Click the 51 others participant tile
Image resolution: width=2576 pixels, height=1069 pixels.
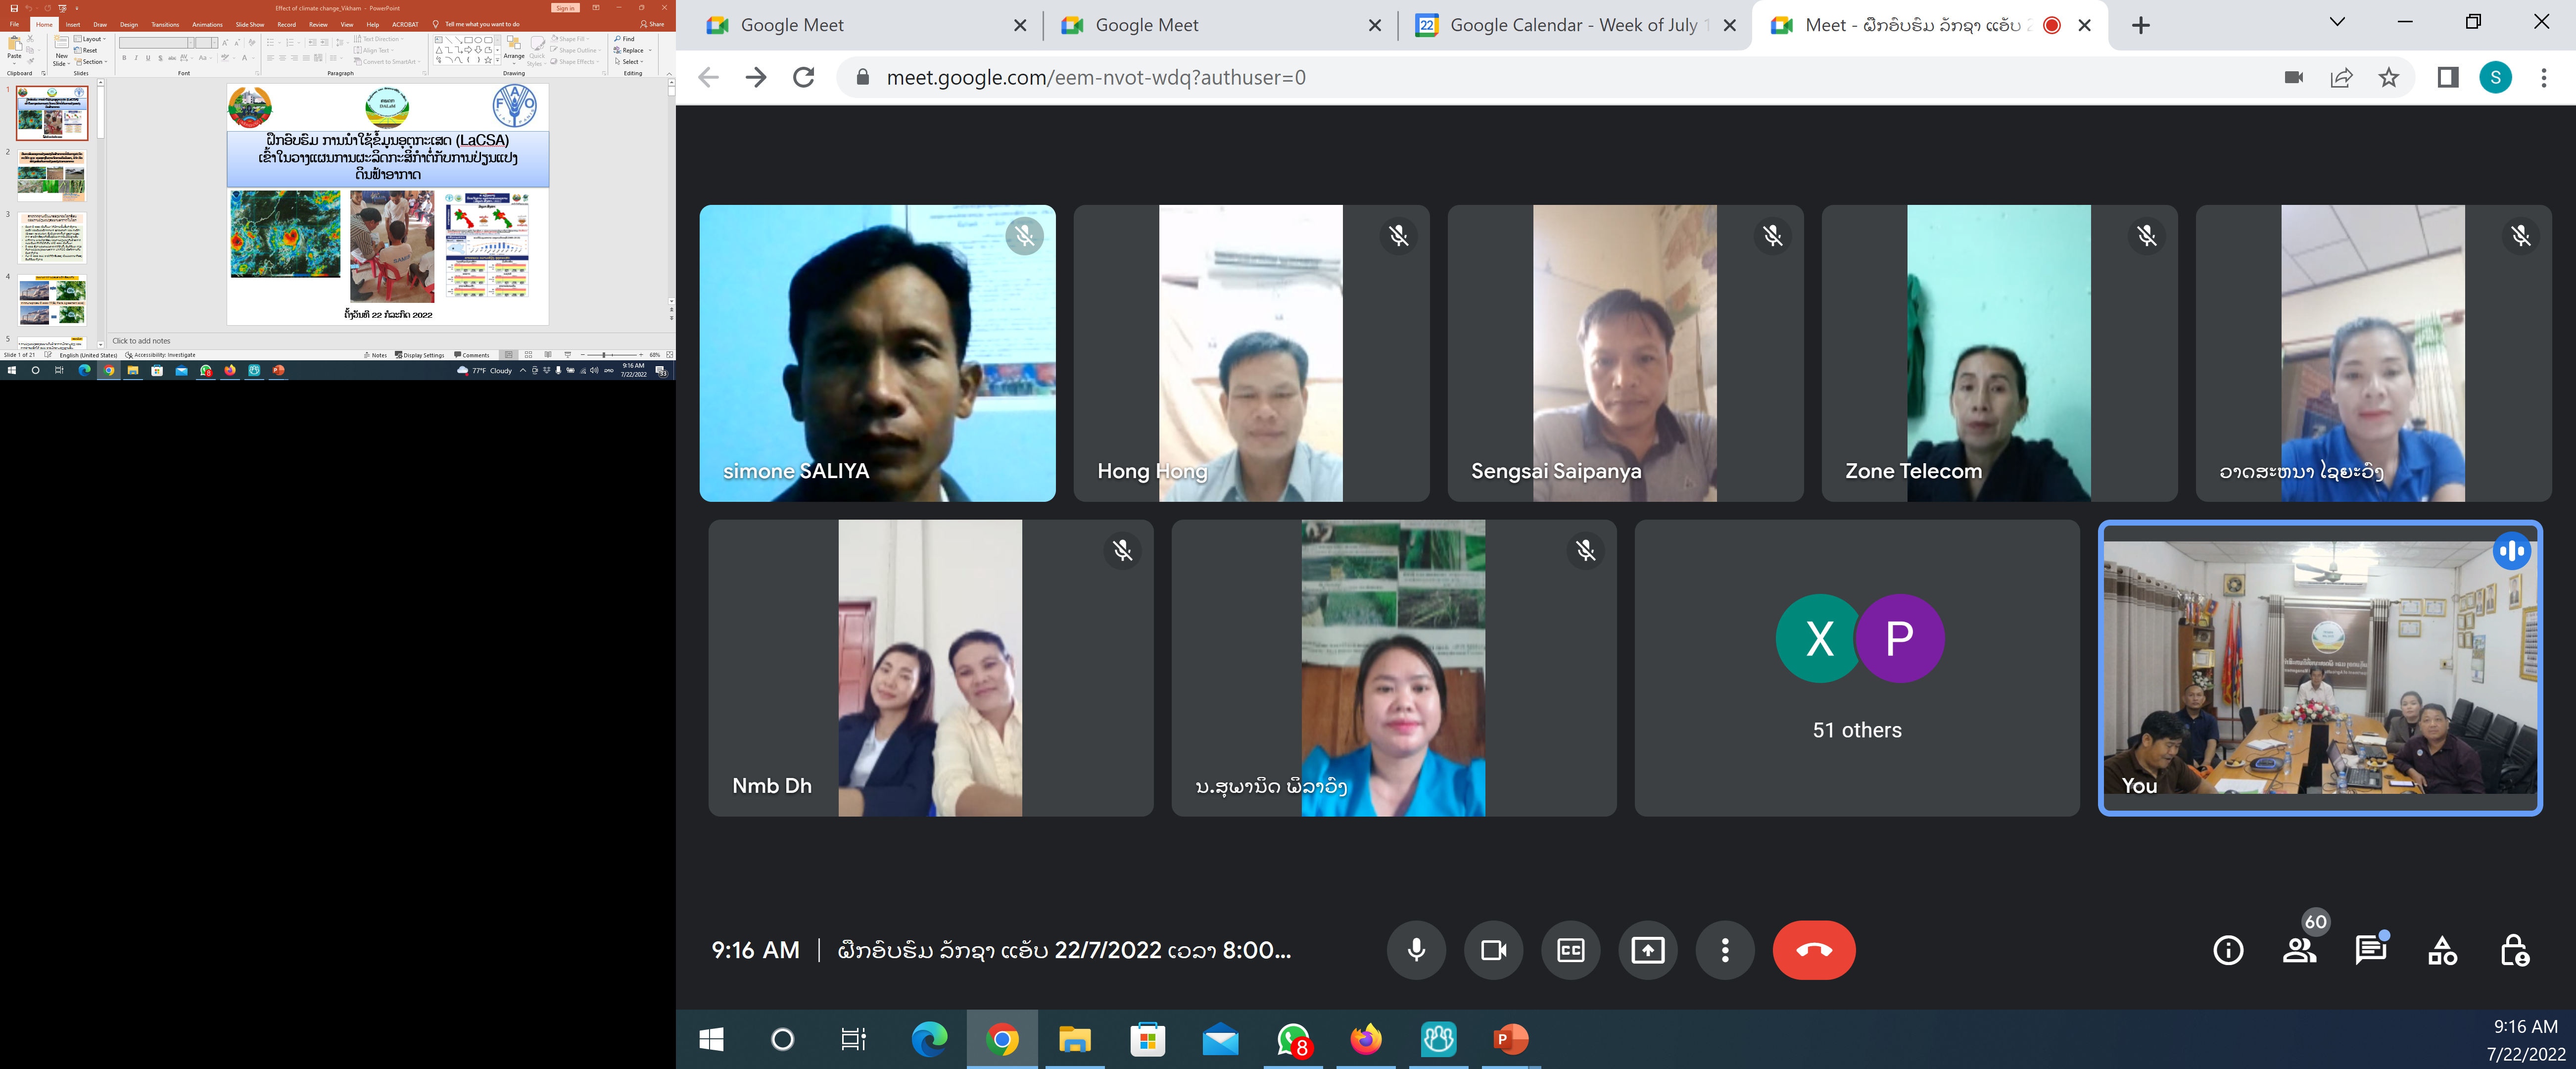(1857, 668)
